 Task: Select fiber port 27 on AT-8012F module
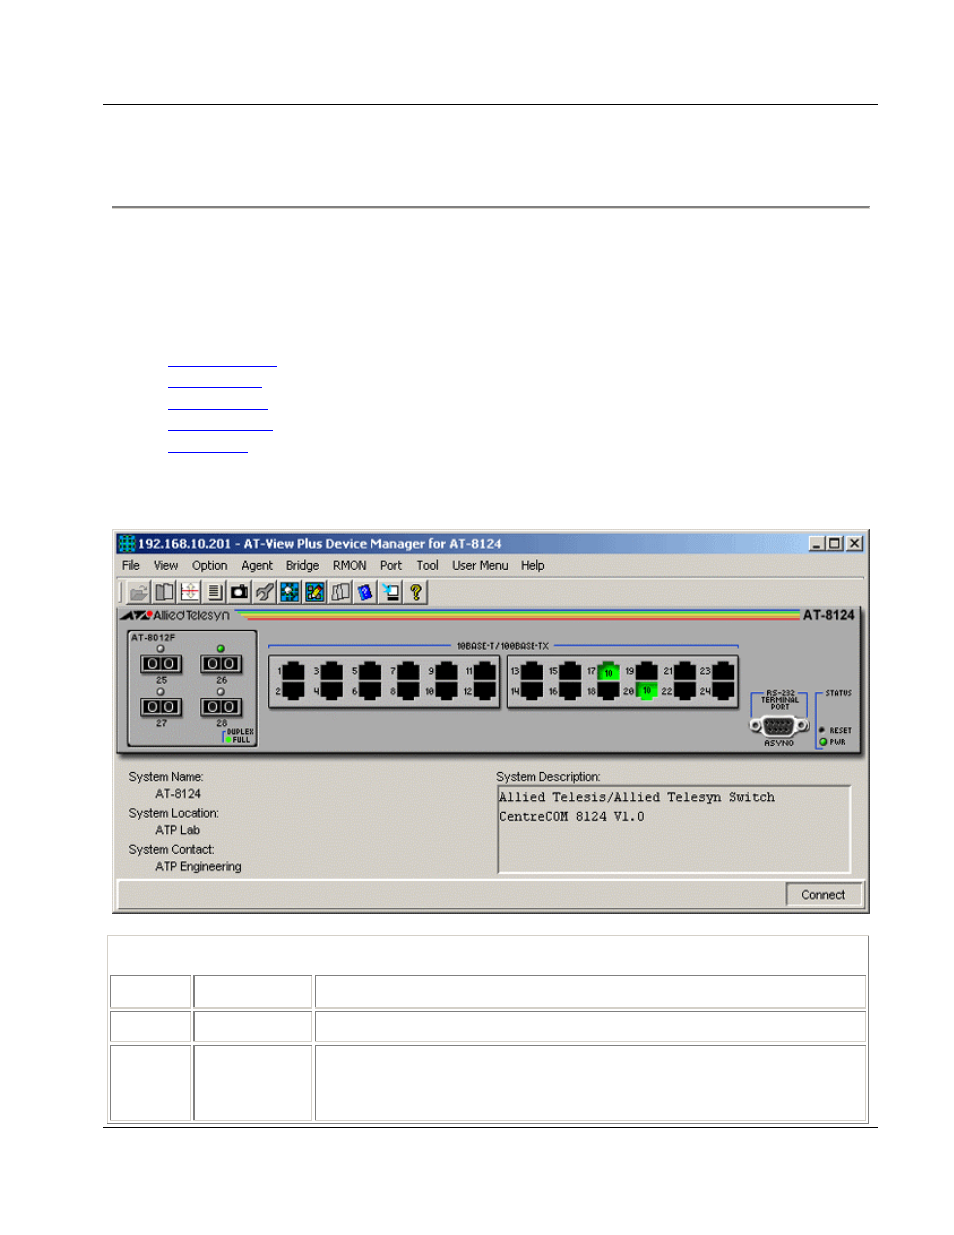[161, 707]
